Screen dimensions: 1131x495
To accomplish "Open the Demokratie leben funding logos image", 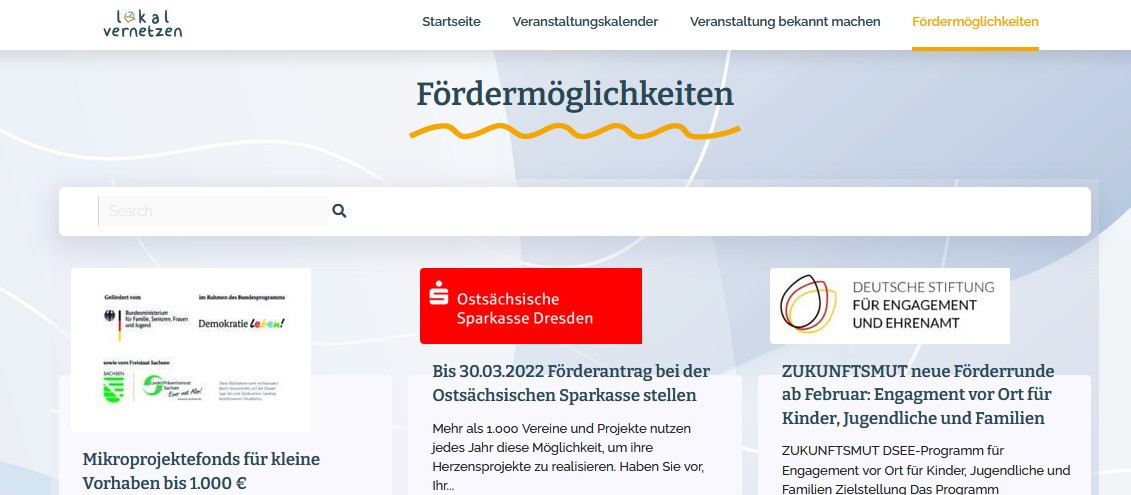I will coord(191,350).
